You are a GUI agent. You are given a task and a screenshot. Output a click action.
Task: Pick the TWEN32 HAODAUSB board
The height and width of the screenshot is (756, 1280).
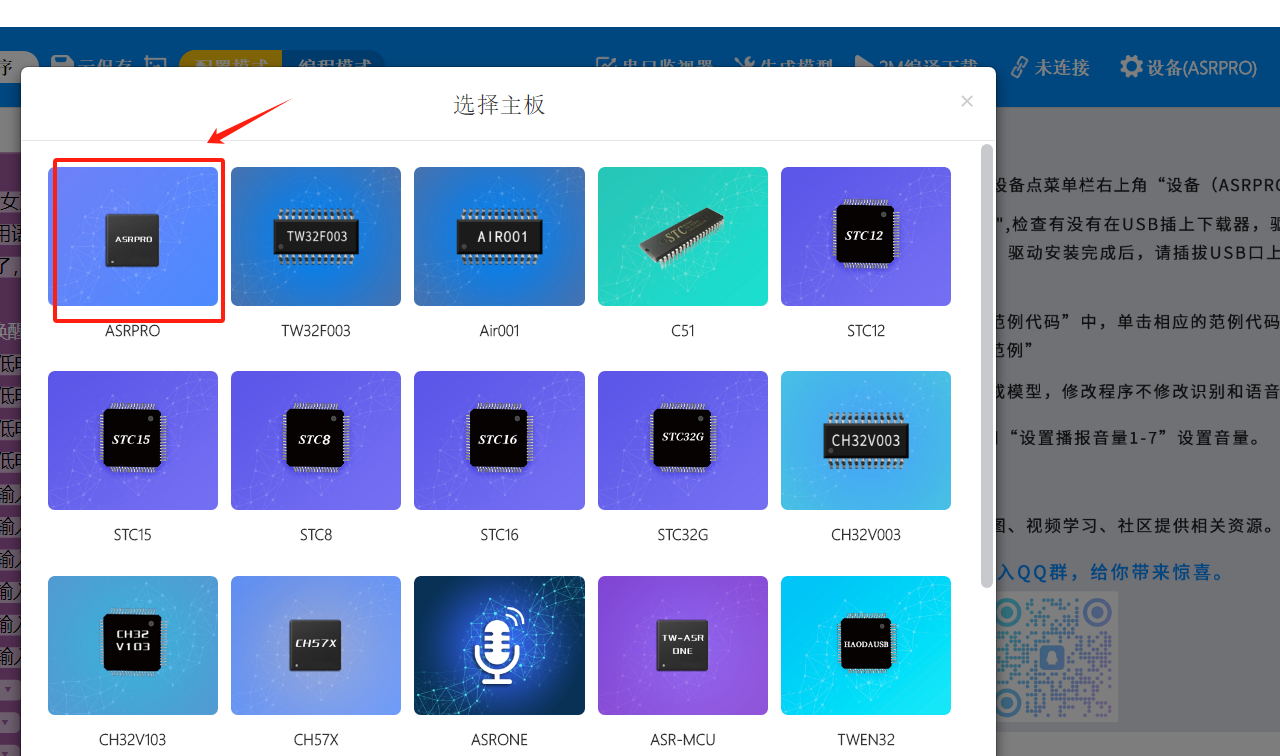(866, 645)
